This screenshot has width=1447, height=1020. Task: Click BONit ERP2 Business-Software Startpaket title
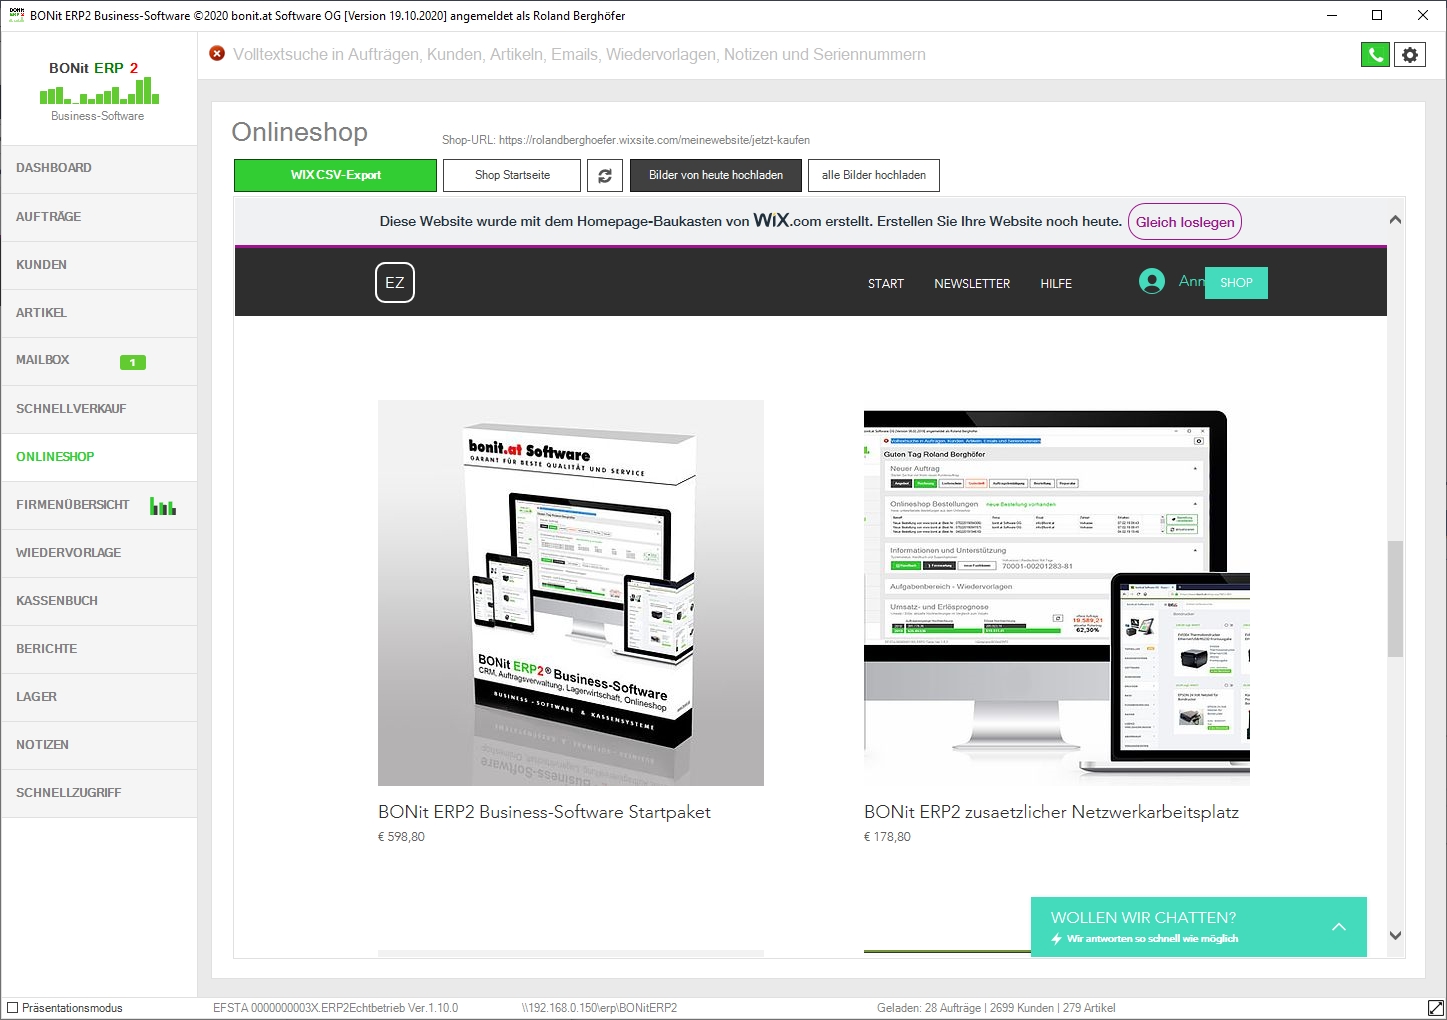click(x=544, y=812)
